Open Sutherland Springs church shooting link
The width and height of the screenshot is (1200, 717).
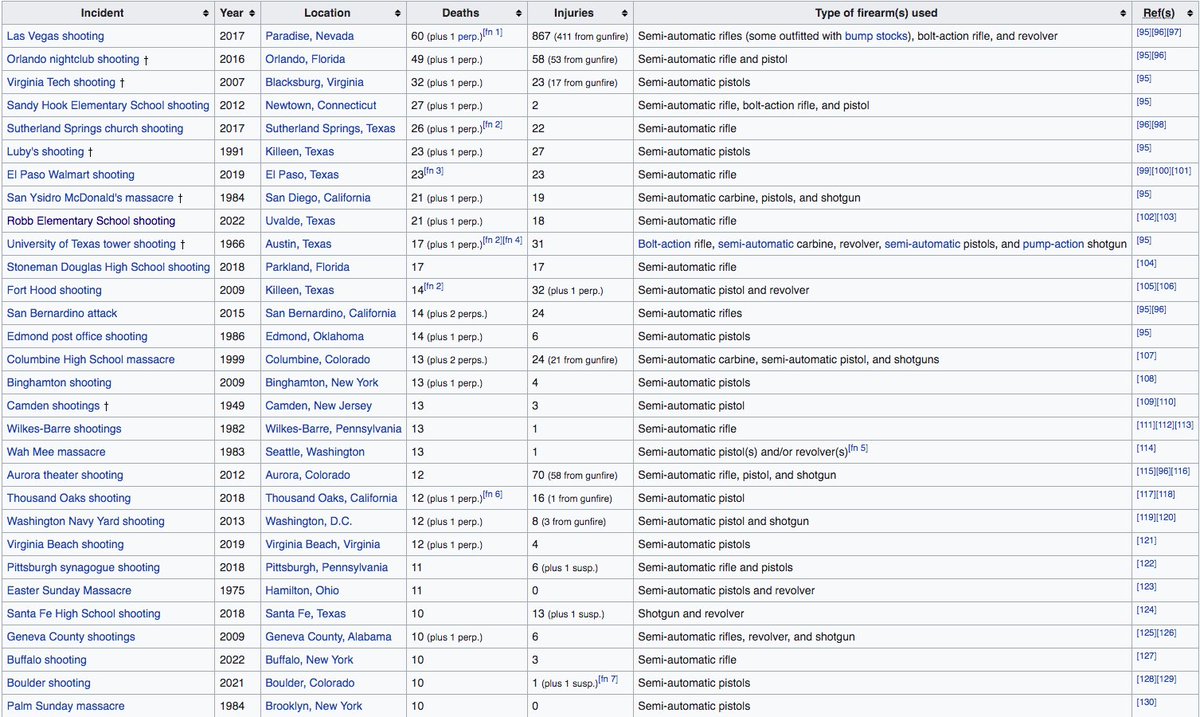pos(95,128)
